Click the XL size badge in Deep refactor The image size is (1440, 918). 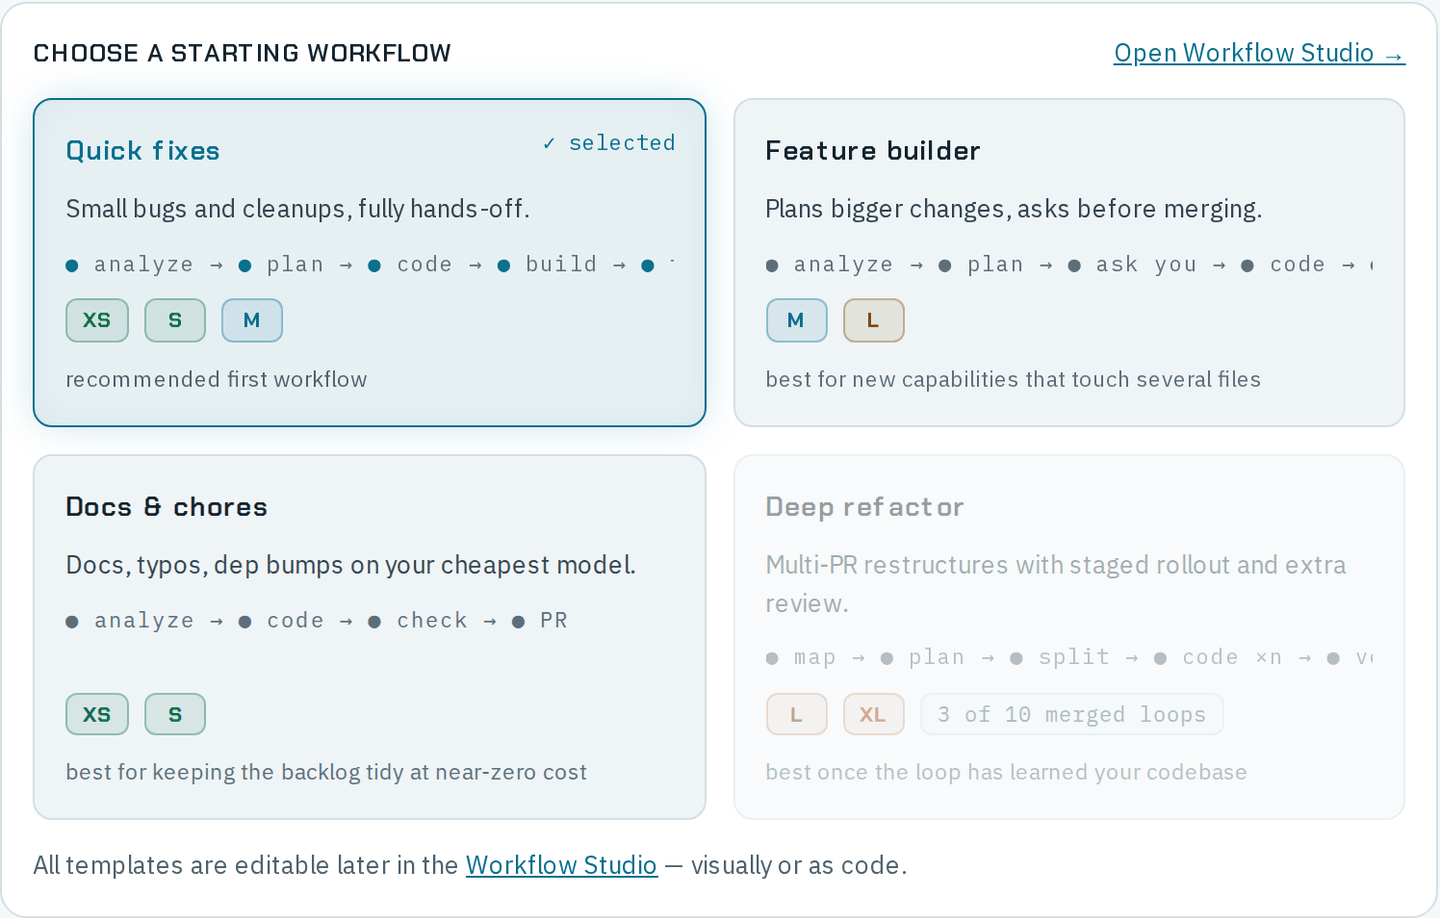(873, 714)
